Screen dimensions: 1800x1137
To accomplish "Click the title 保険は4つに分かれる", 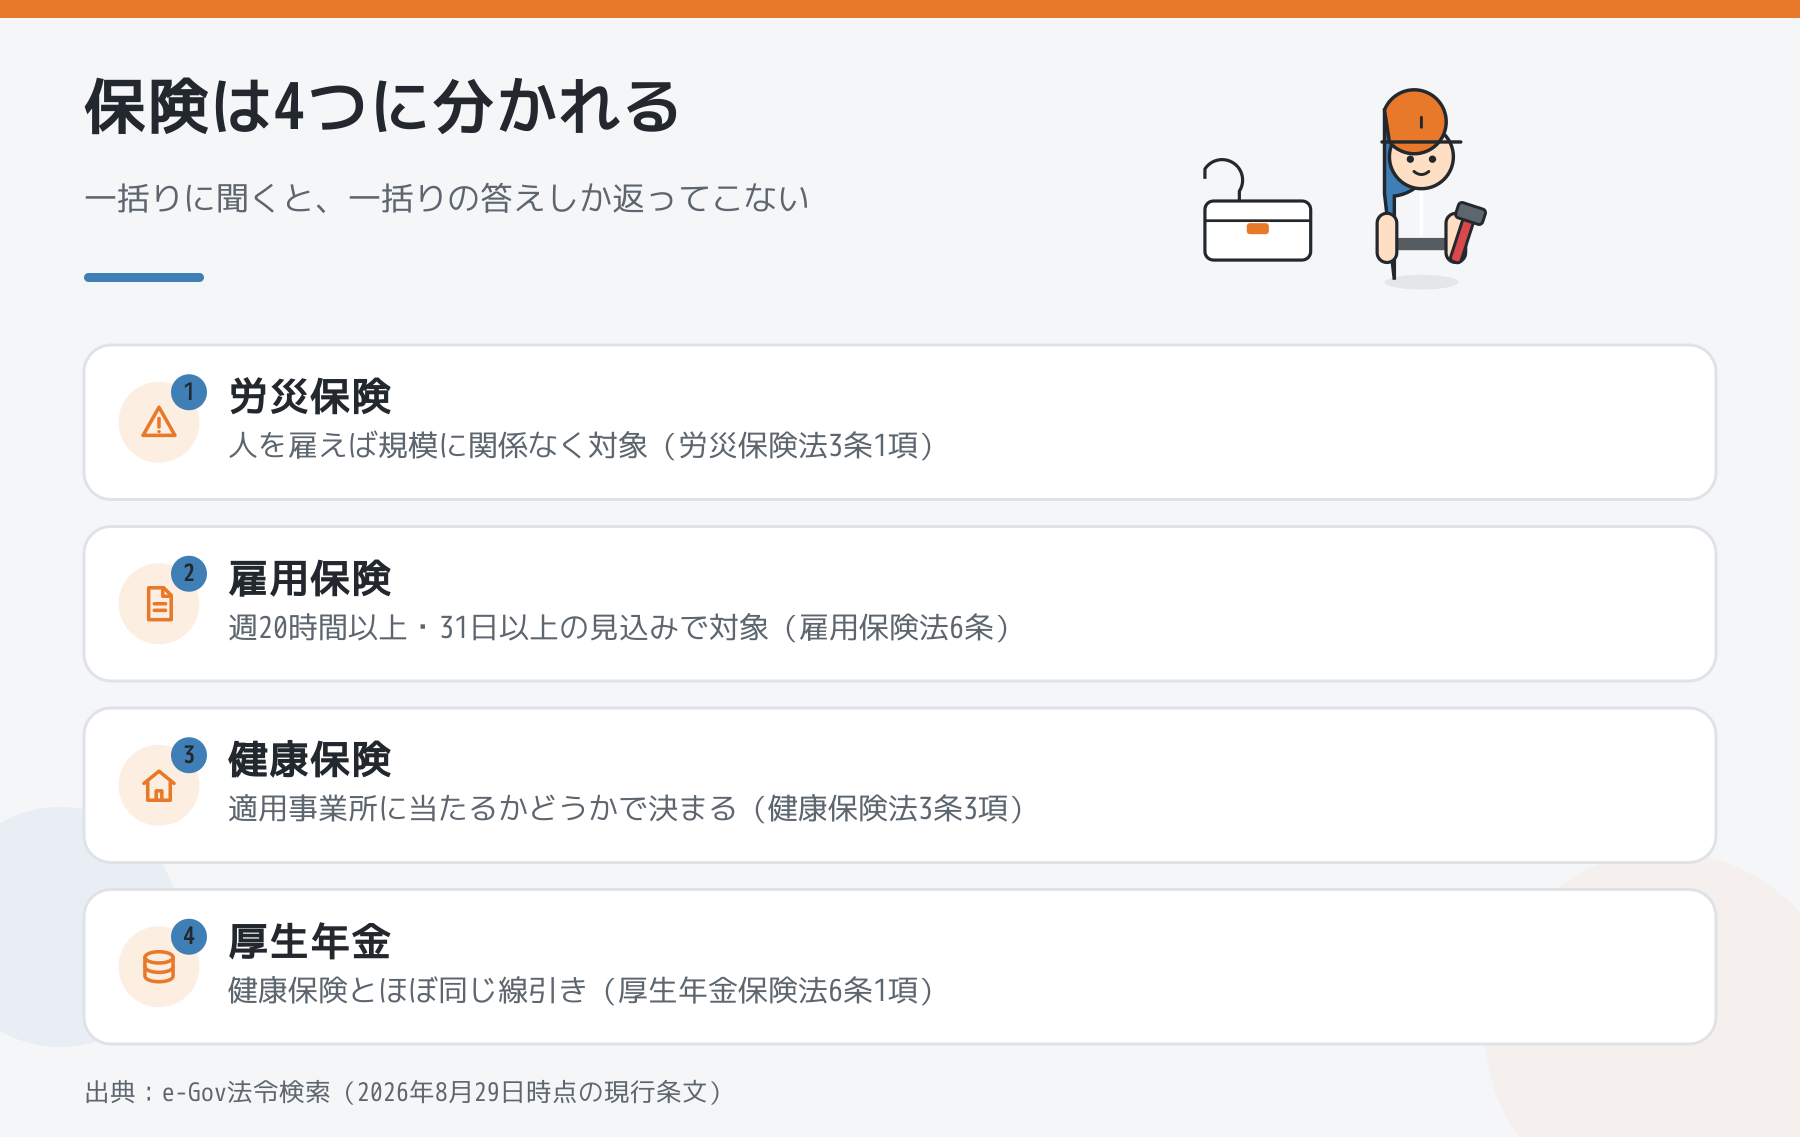I will [382, 107].
